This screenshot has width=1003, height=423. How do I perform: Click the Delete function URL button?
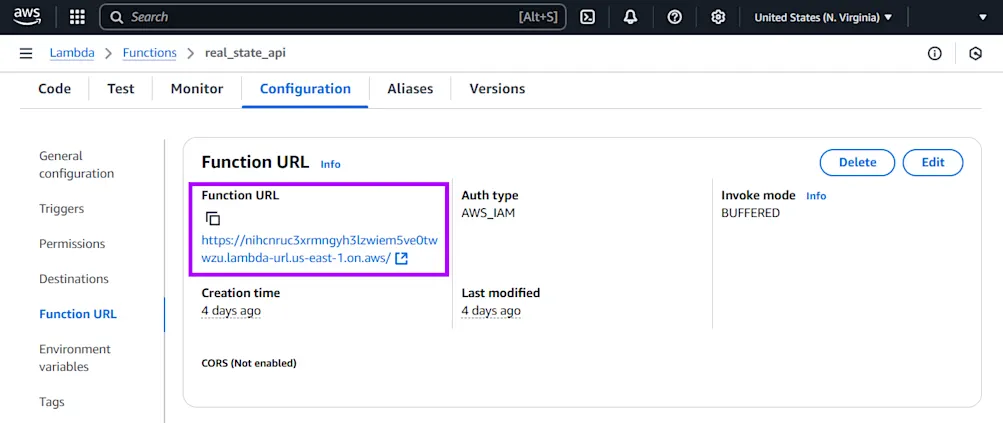point(857,163)
